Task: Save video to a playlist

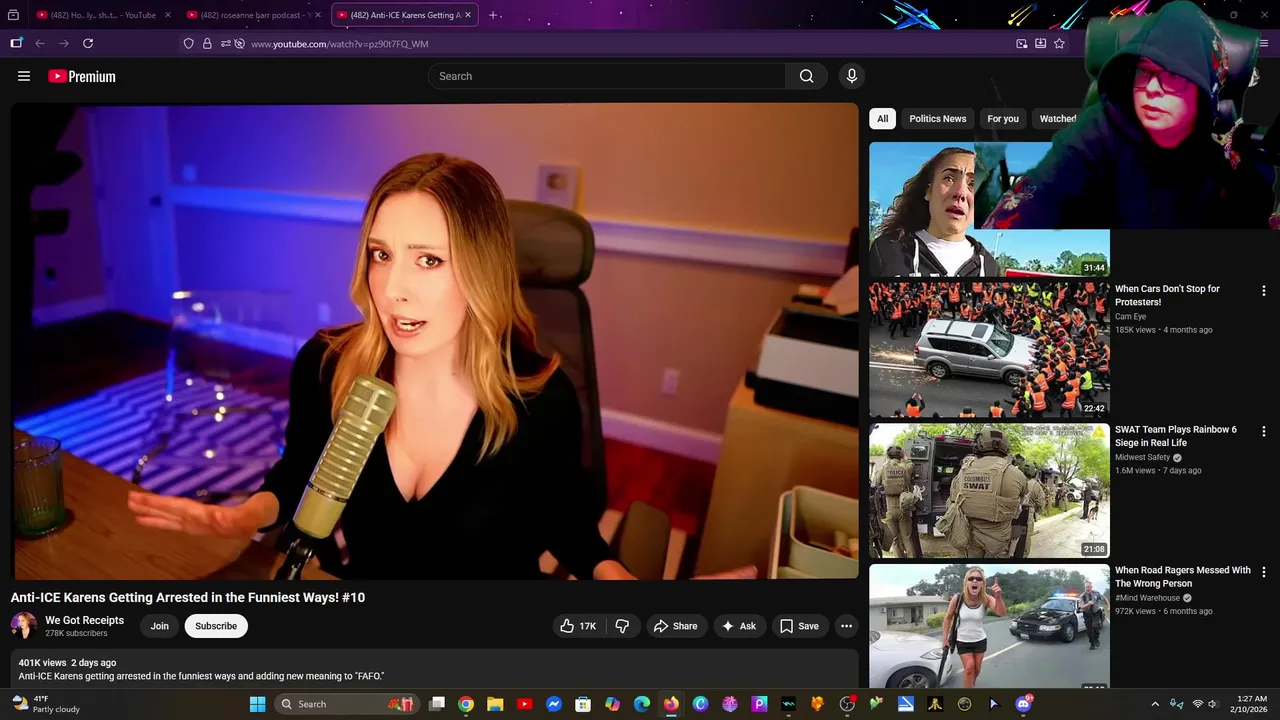Action: coord(799,626)
